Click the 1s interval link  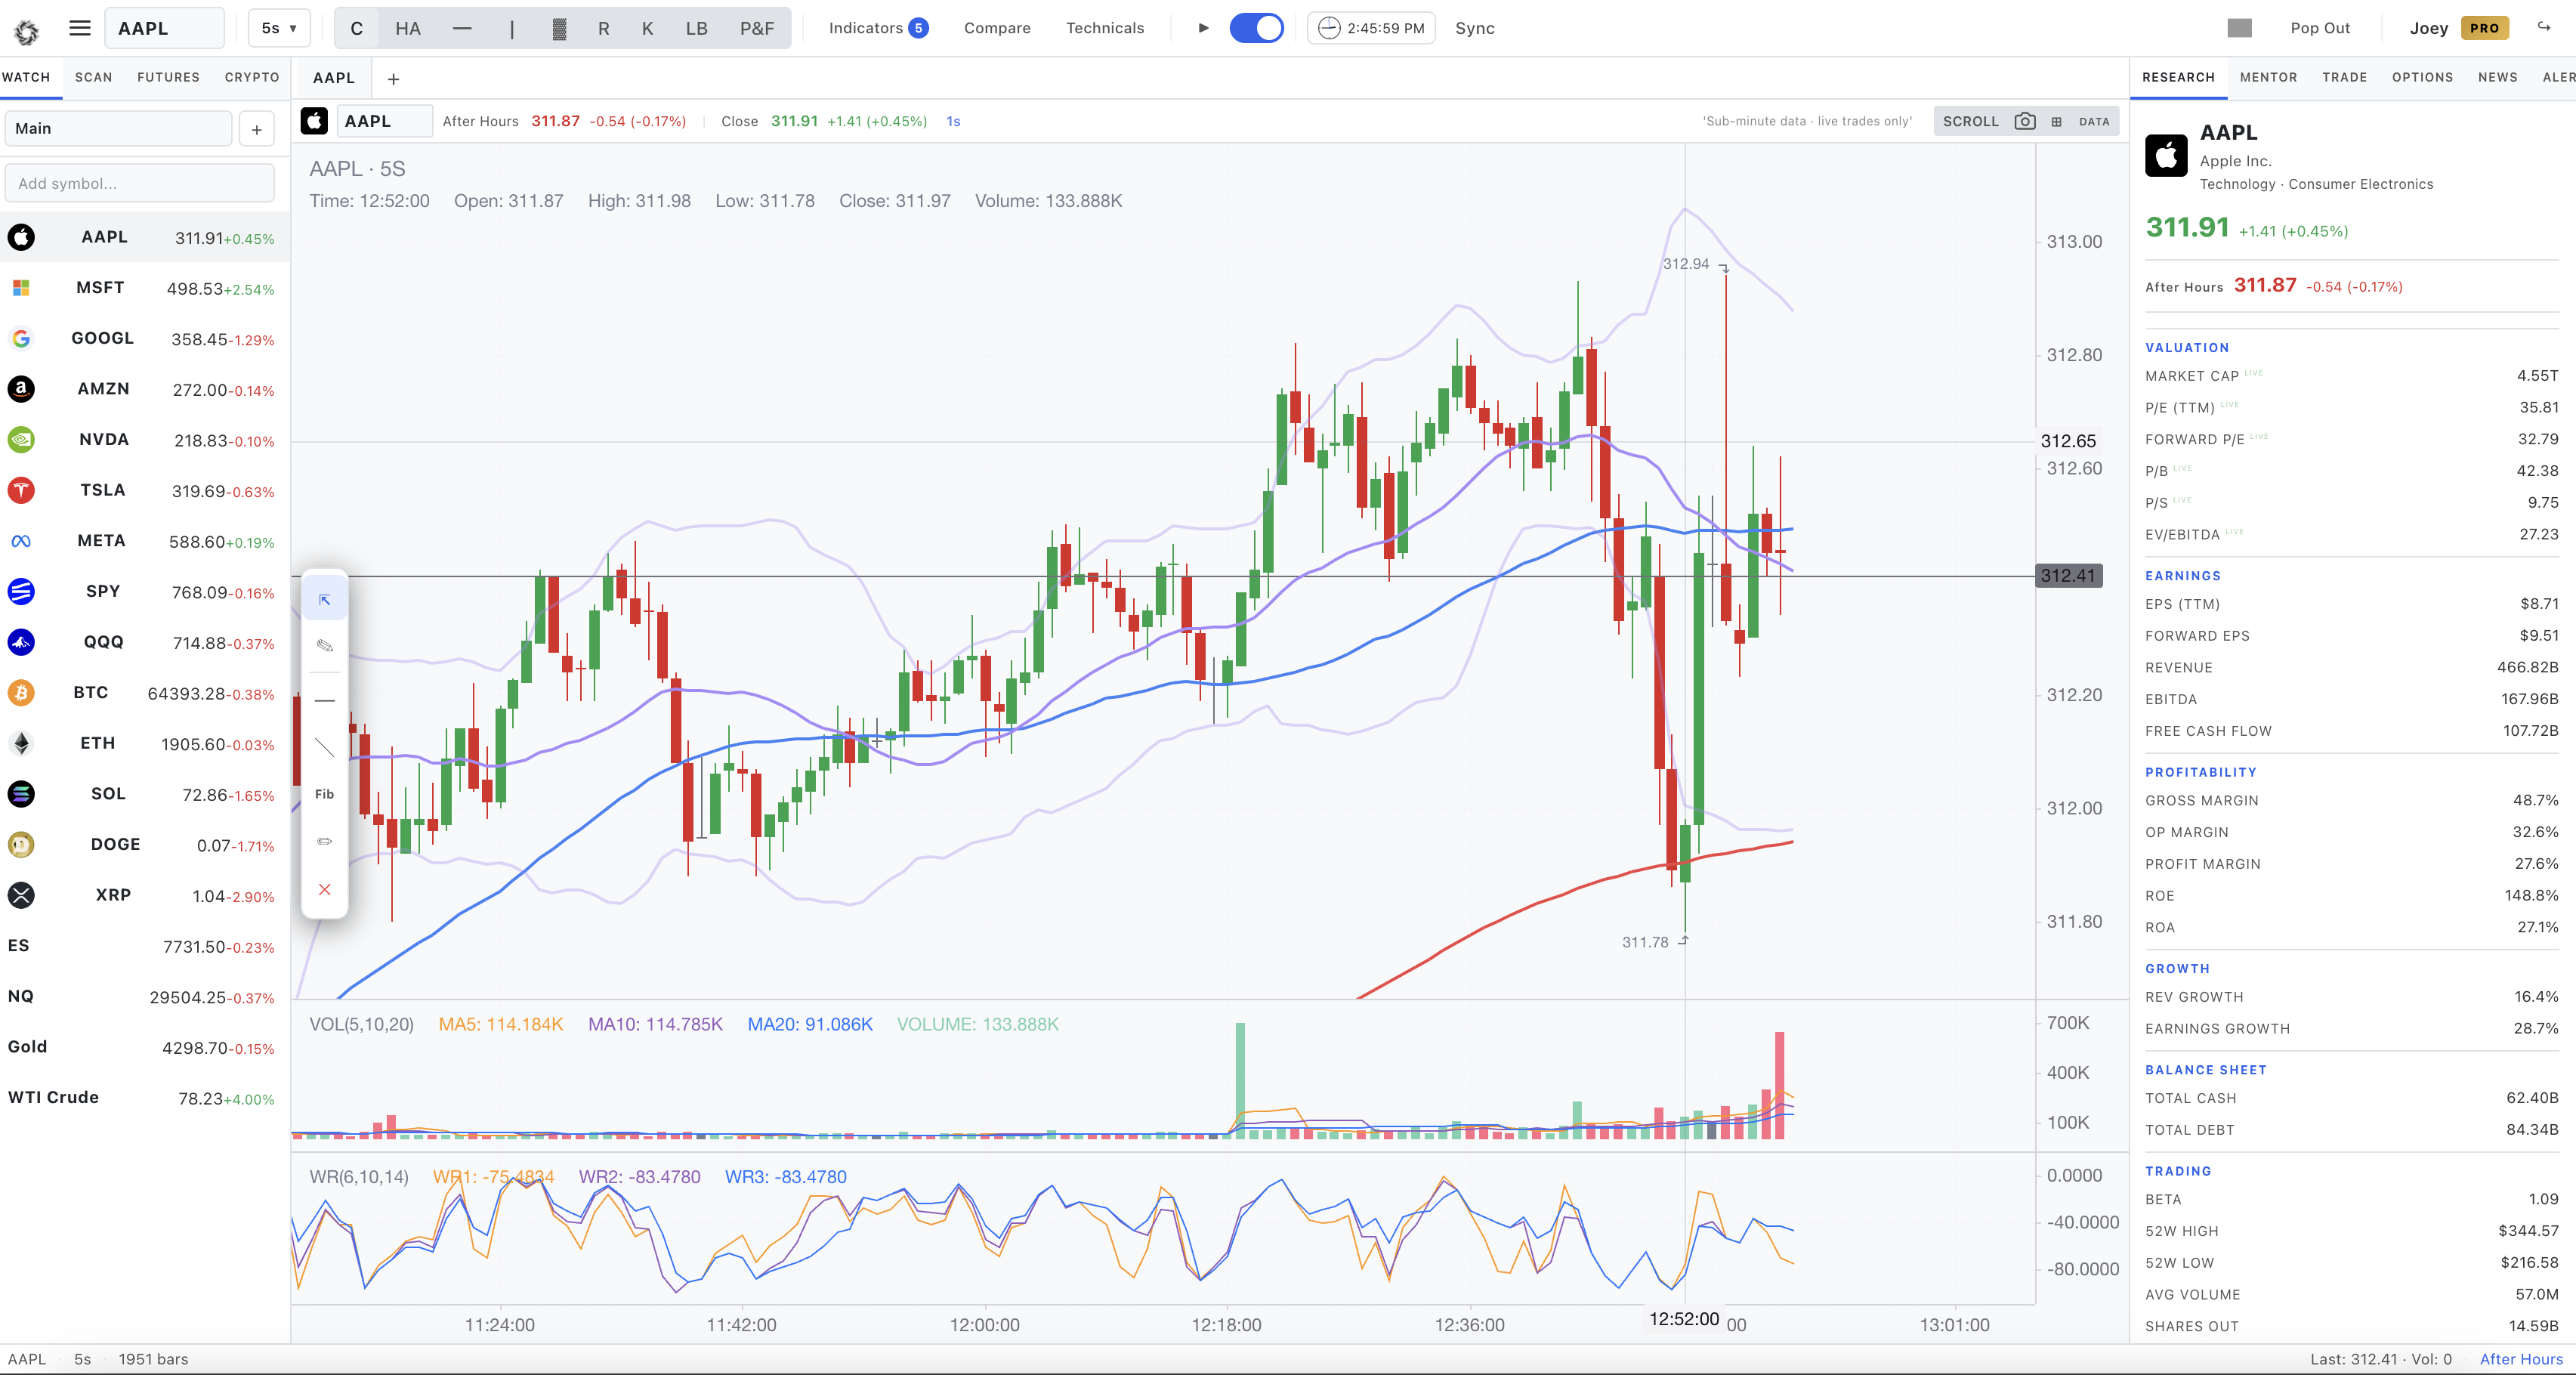tap(953, 121)
